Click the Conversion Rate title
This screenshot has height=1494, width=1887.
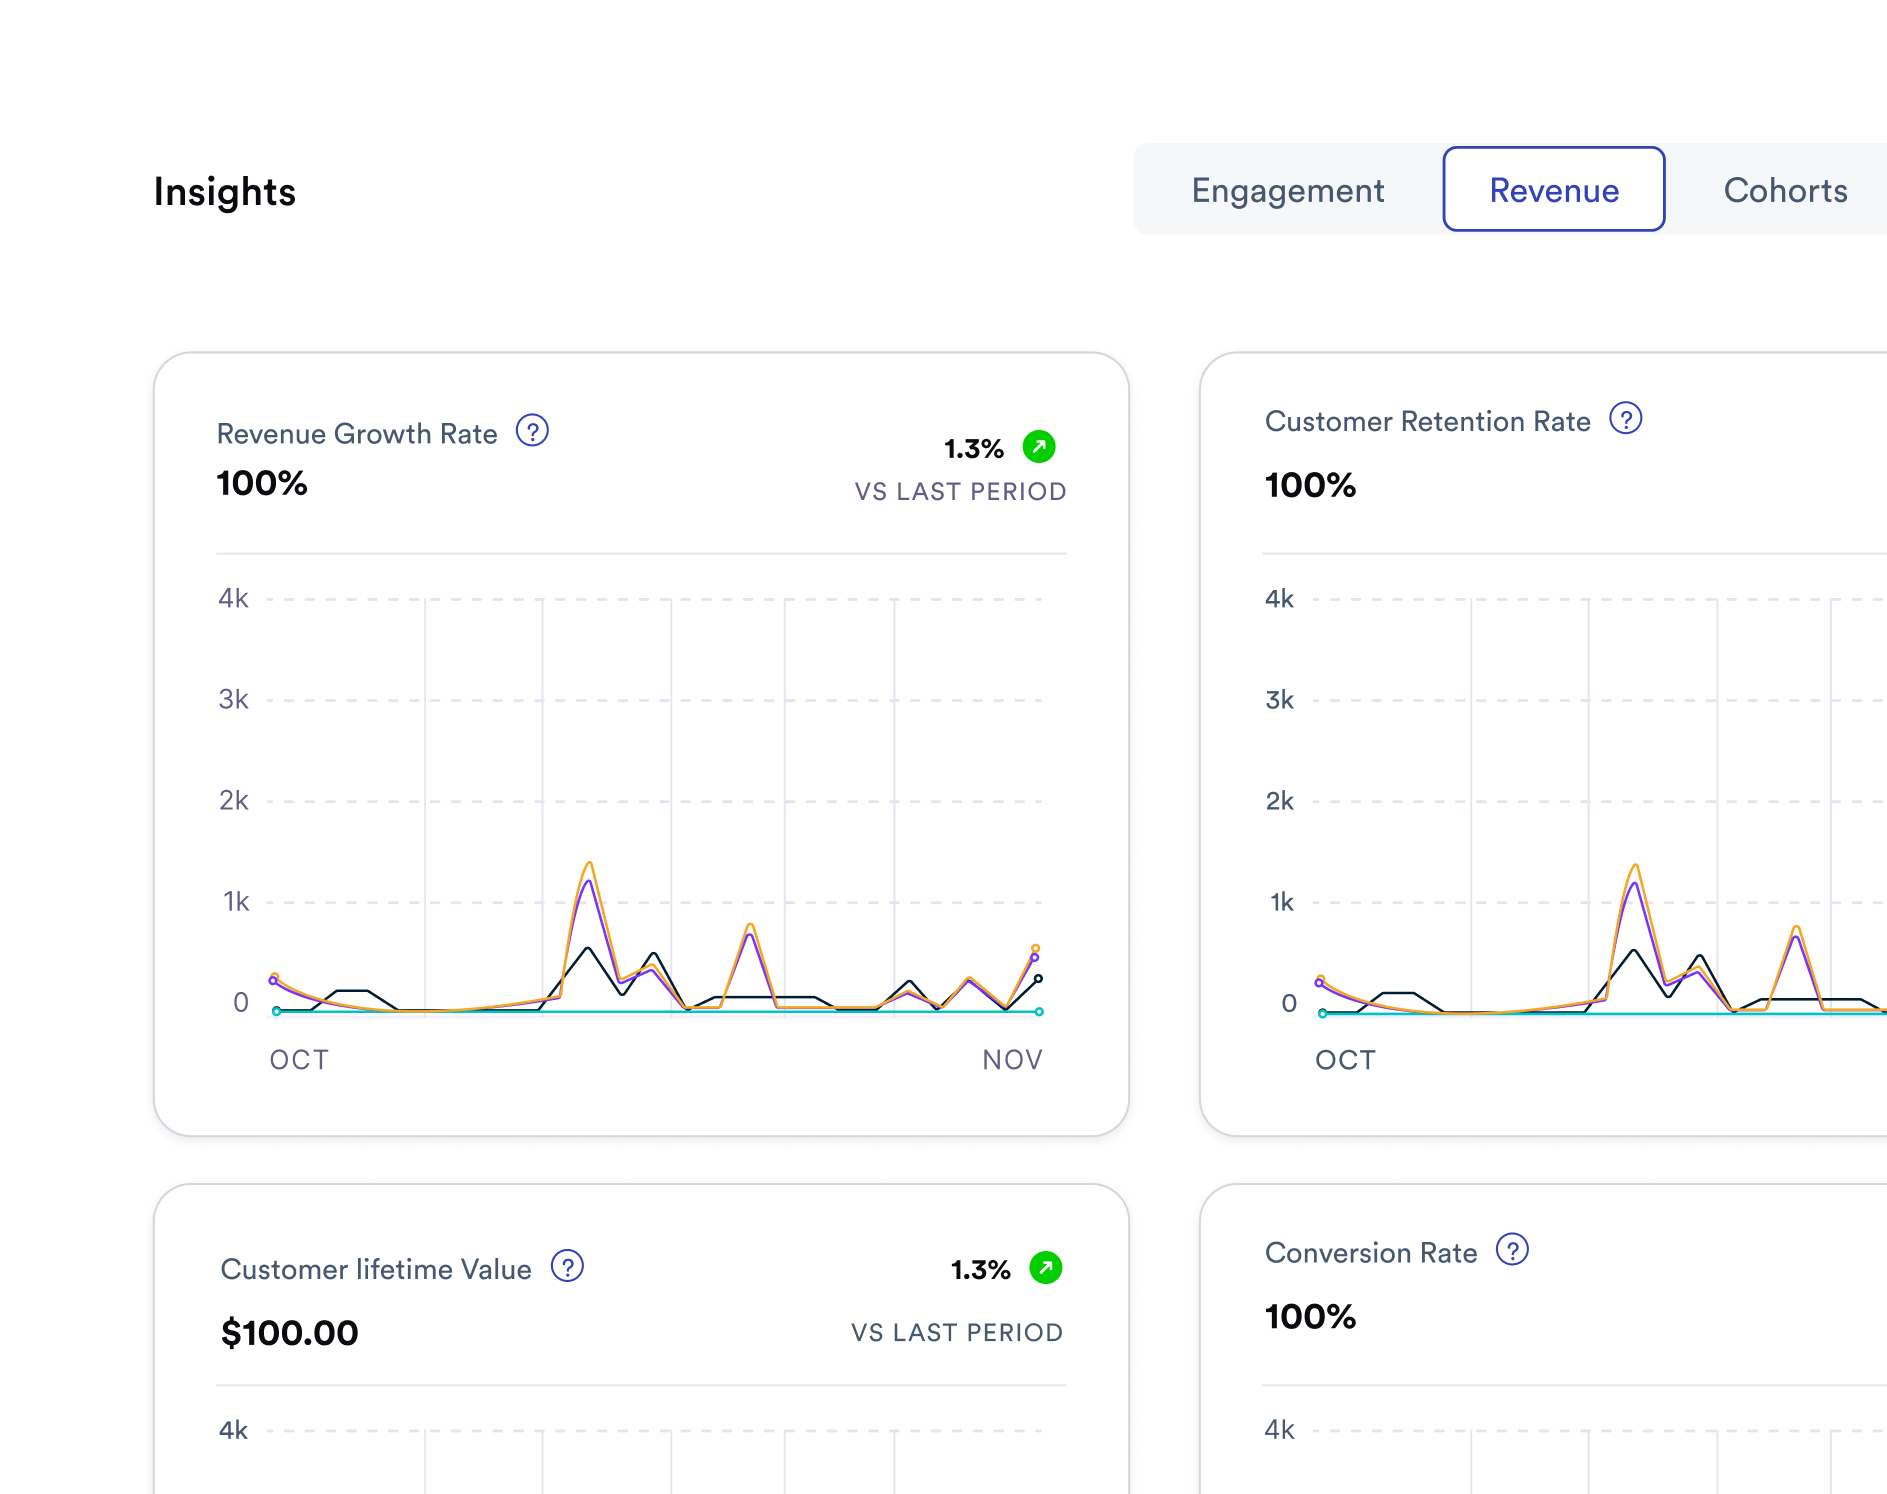(x=1371, y=1253)
